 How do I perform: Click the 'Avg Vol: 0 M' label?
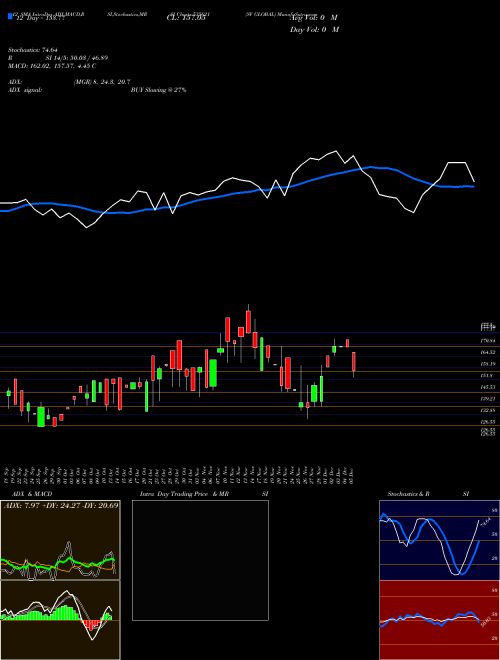tap(314, 18)
